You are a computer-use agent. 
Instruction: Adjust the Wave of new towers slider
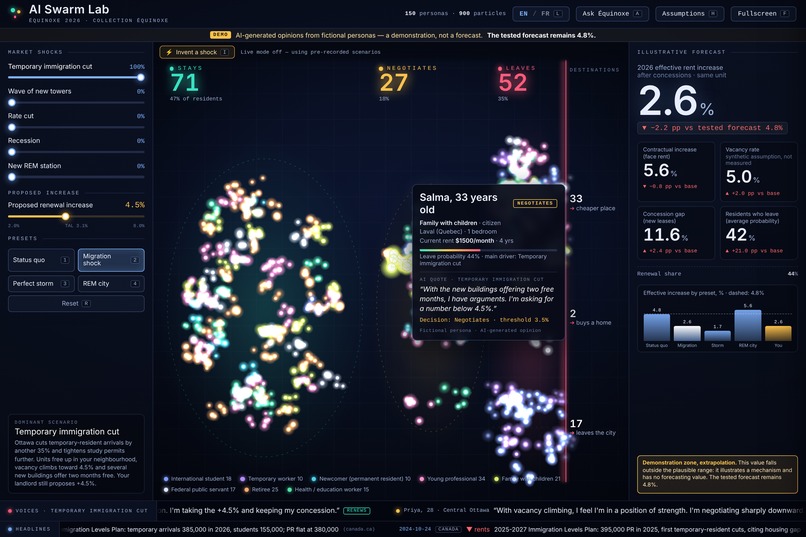tap(76, 102)
